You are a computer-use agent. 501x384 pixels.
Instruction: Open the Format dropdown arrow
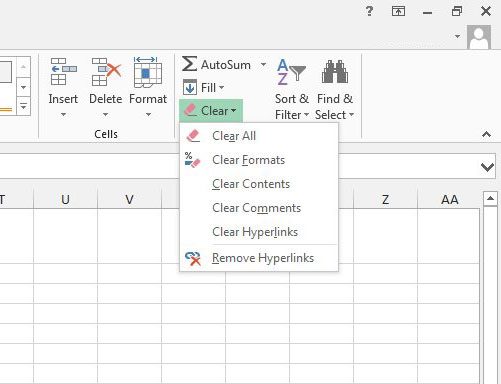click(148, 114)
